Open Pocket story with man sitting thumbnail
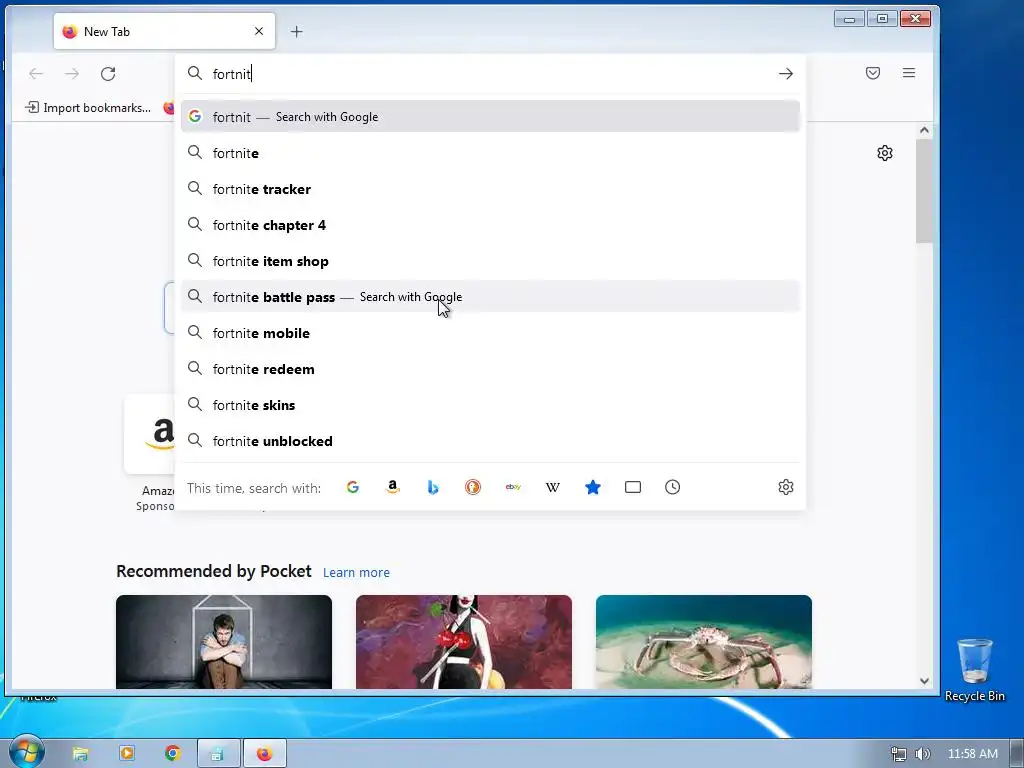This screenshot has height=768, width=1024. point(224,642)
